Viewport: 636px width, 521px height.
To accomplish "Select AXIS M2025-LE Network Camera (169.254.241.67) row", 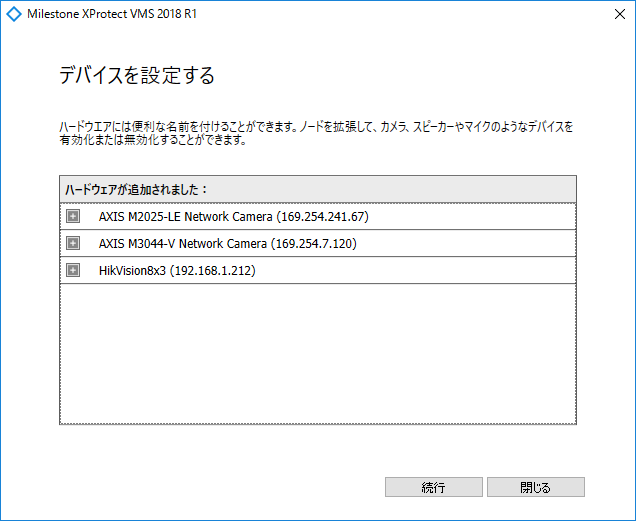I will [318, 216].
